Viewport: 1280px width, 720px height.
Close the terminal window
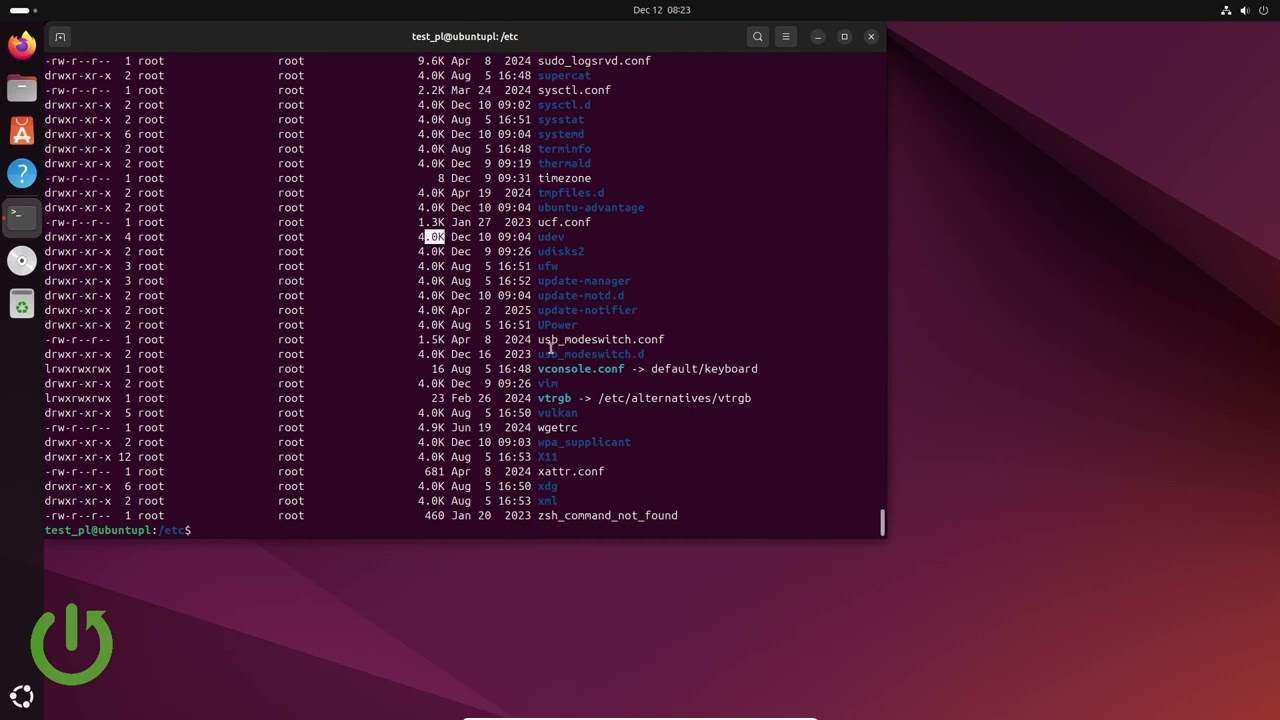point(871,37)
